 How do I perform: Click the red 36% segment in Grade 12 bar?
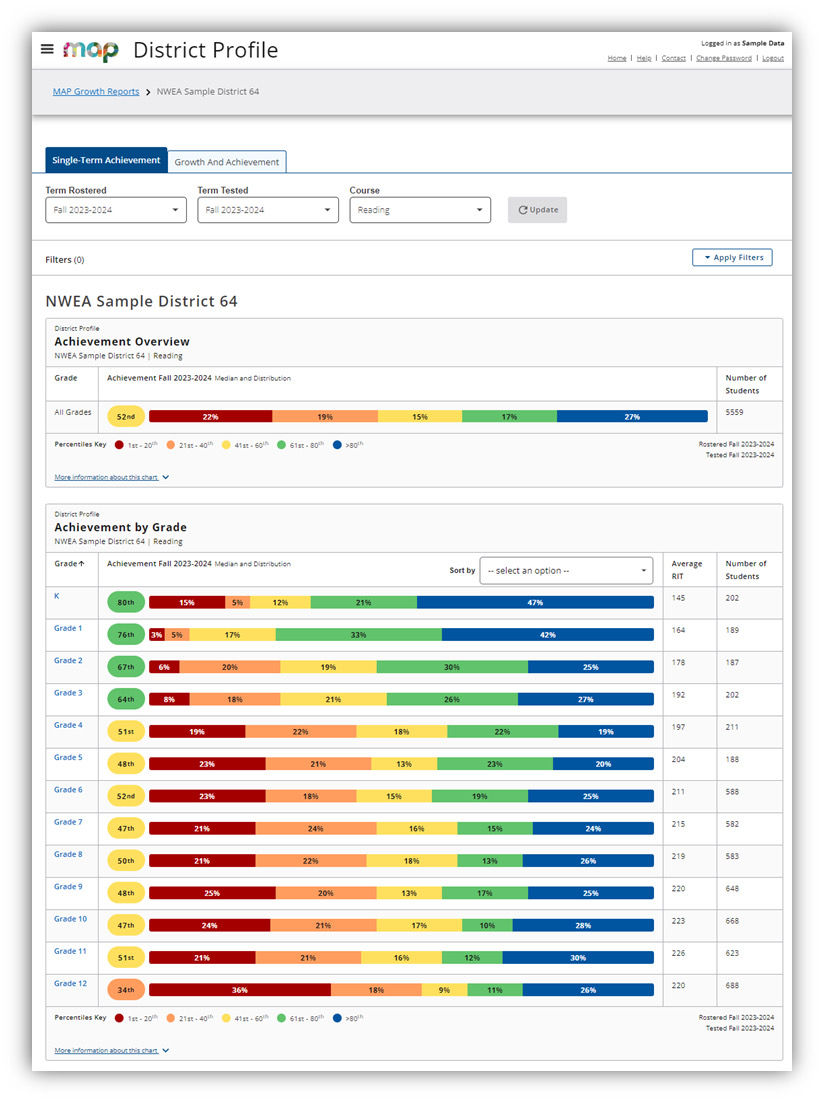[240, 990]
